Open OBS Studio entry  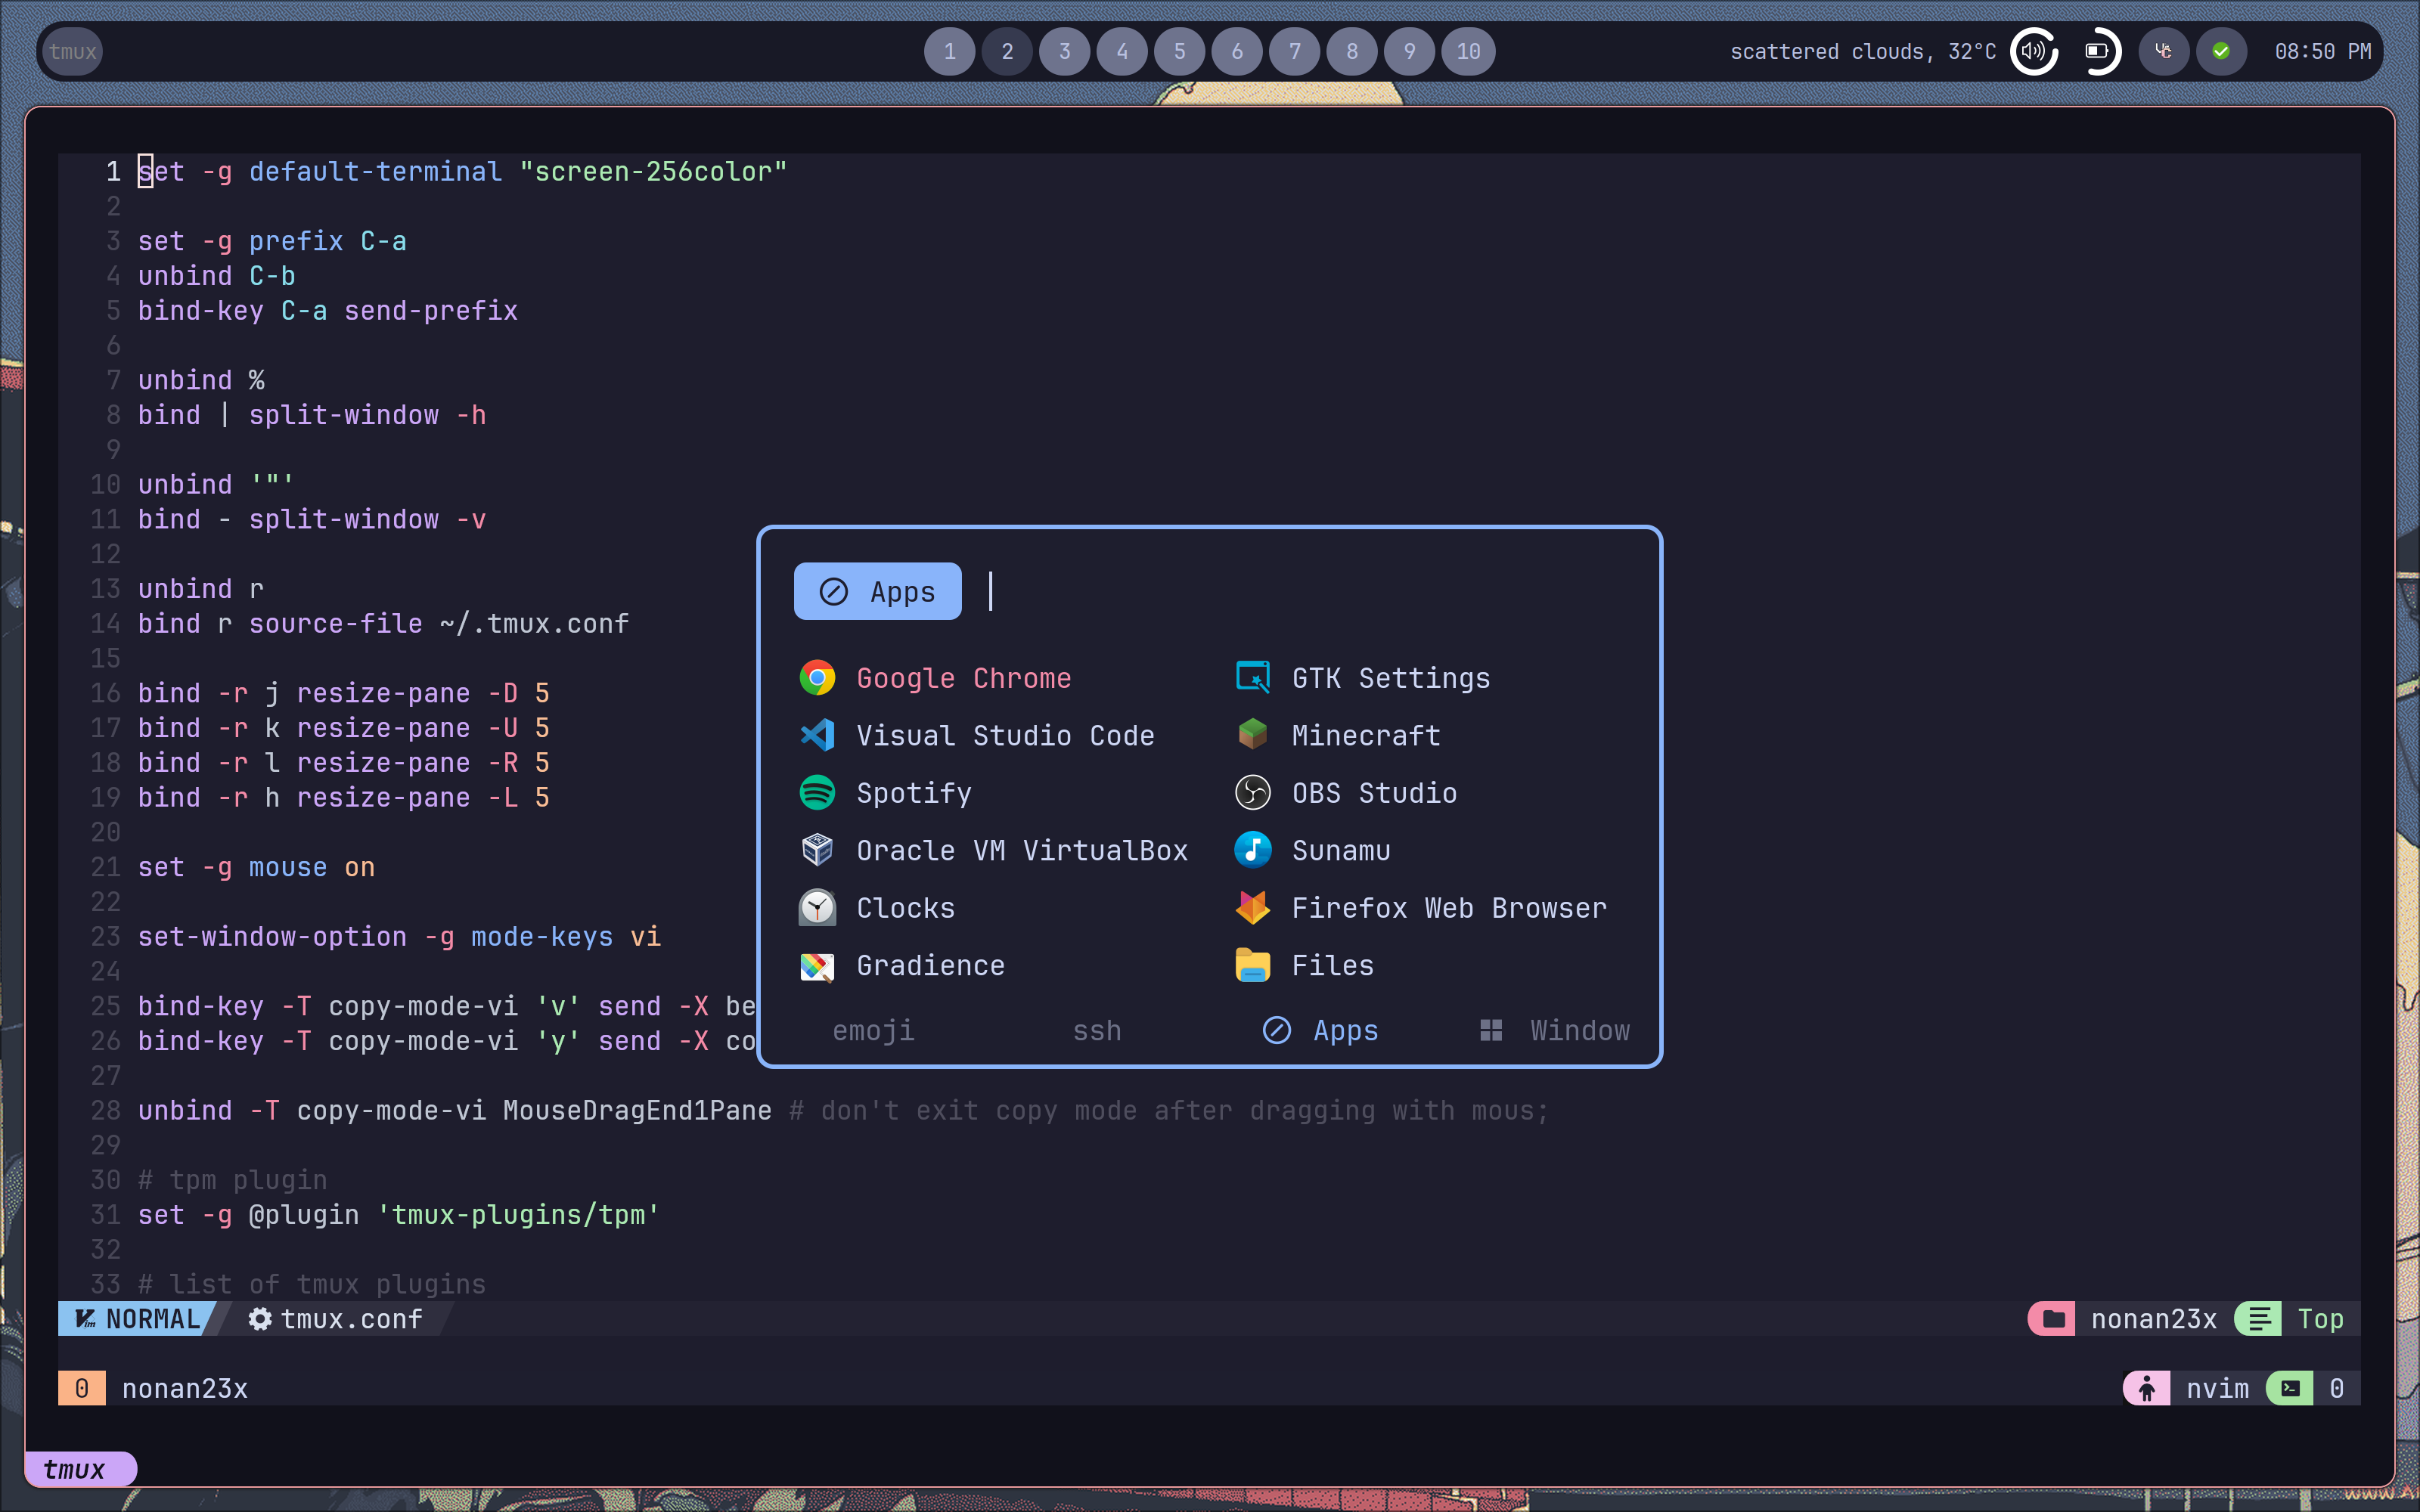click(1428, 793)
